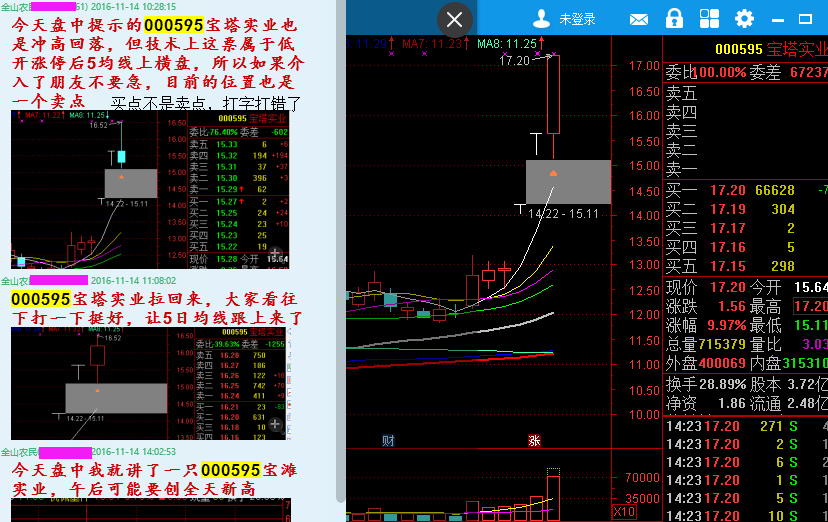Select the 买二 bid price 17.19
The height and width of the screenshot is (522, 828).
728,210
